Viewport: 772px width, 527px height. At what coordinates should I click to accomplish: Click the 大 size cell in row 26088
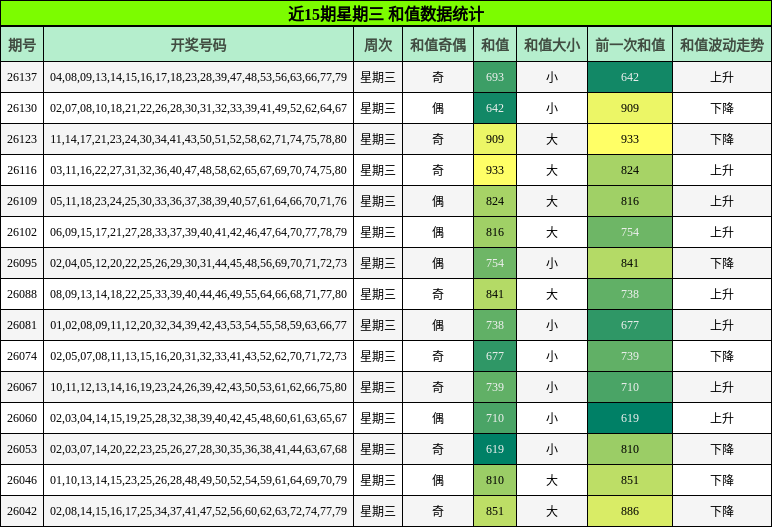552,294
